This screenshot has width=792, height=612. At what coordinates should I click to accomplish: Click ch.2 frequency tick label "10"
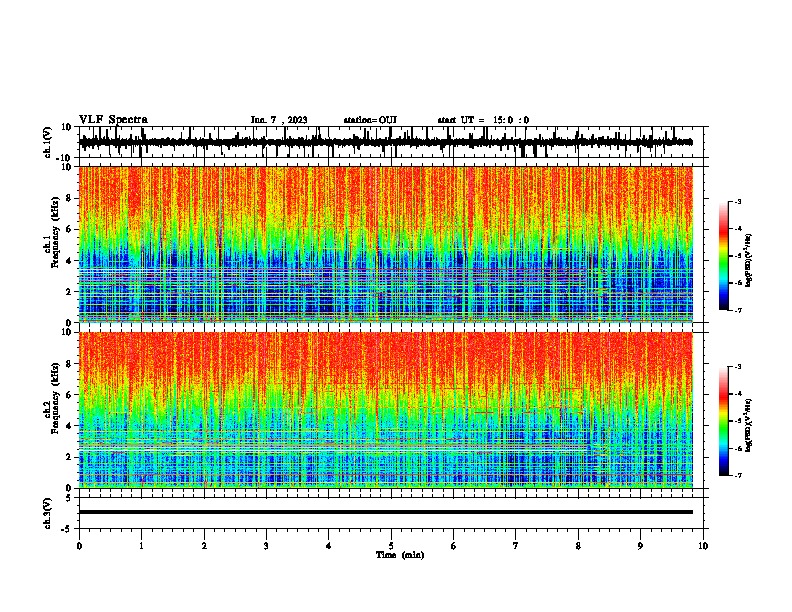67,332
